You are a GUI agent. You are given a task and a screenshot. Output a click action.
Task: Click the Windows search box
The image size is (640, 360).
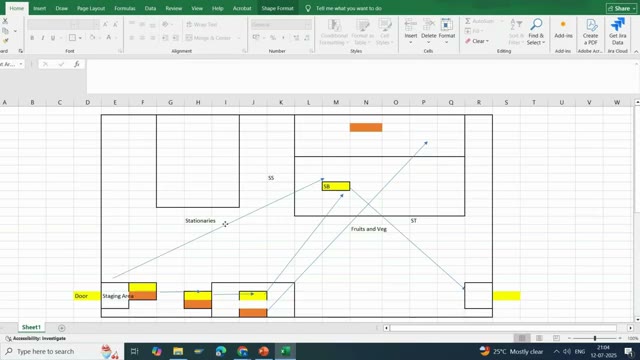[61, 351]
